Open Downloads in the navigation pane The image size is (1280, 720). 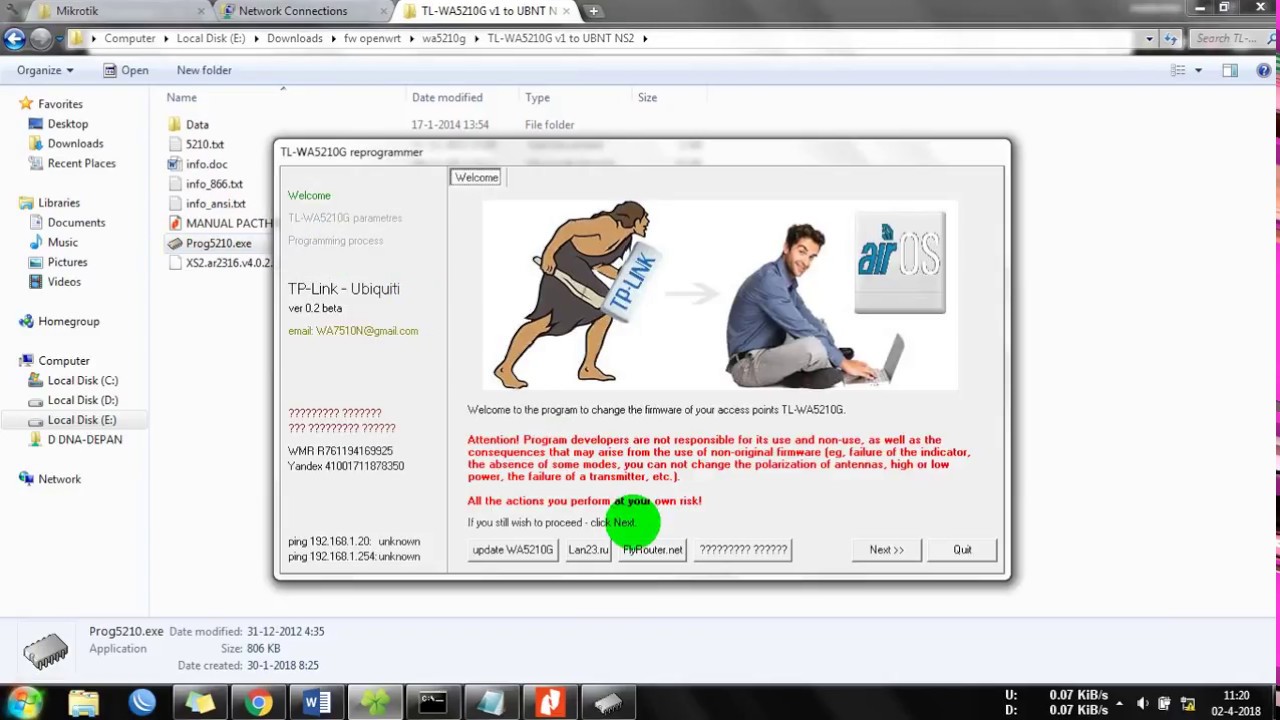click(x=75, y=144)
